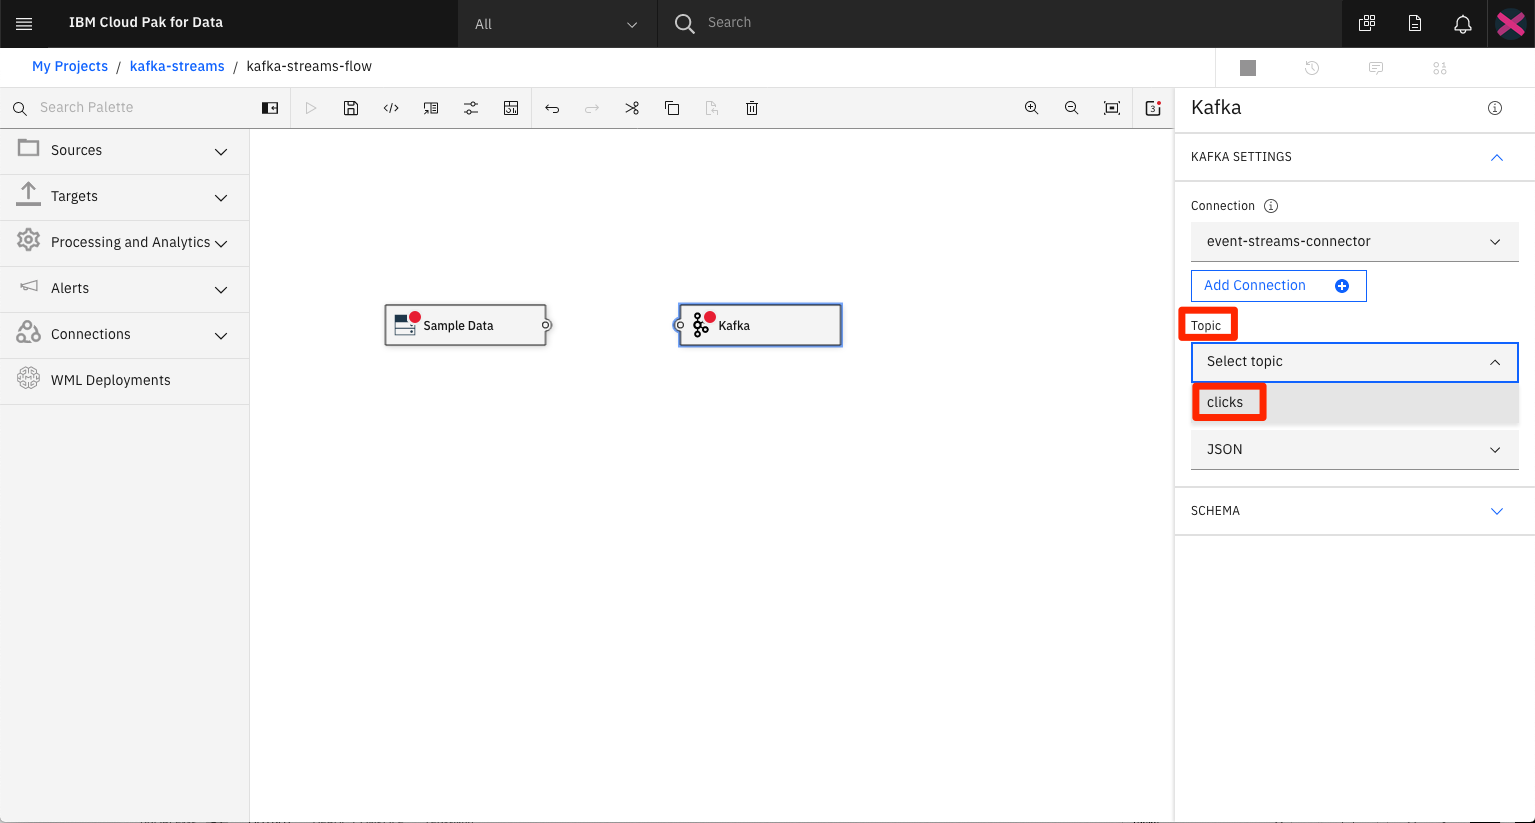Open the canvas notifications icon with red dot
The image size is (1535, 823).
(x=1153, y=108)
